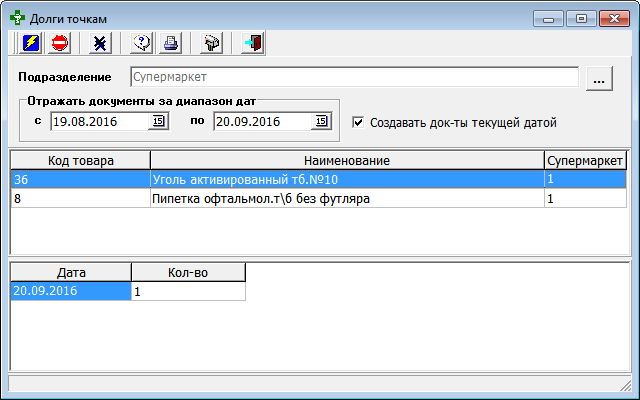Toggle 'Создавать док-ты текущей датой' checkbox
The width and height of the screenshot is (640, 400).
[x=358, y=122]
